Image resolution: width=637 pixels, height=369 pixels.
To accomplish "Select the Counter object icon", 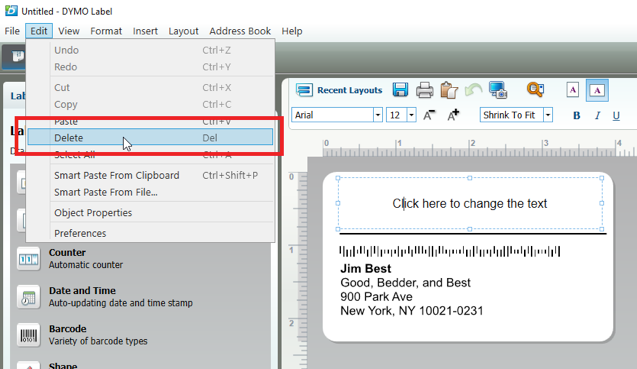I will click(28, 258).
